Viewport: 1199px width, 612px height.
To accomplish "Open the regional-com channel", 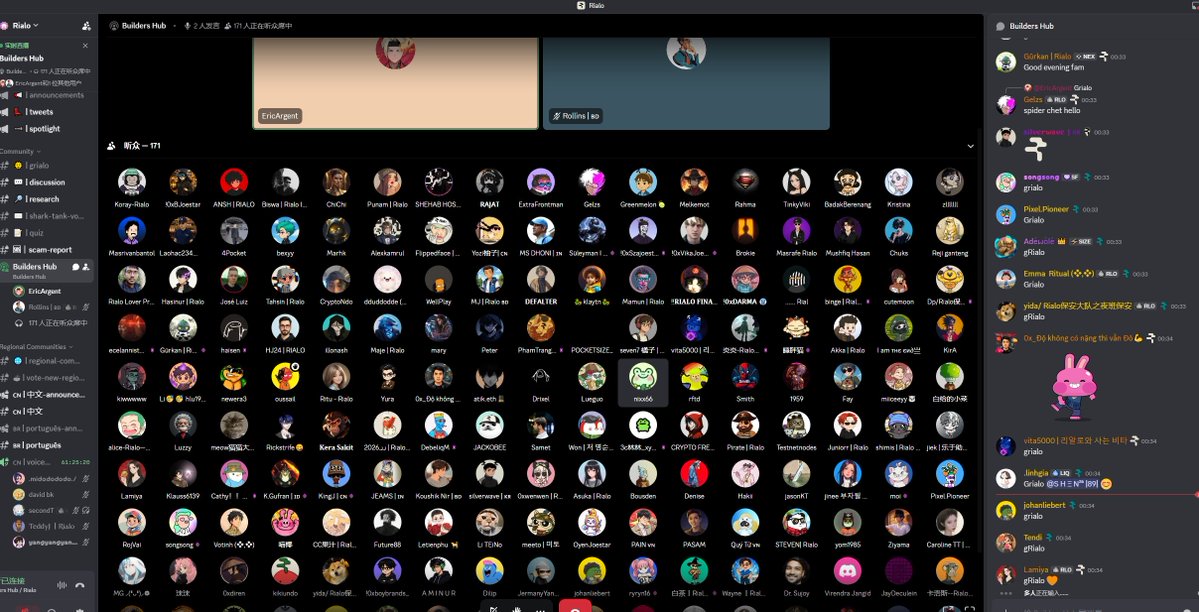I will 47,361.
